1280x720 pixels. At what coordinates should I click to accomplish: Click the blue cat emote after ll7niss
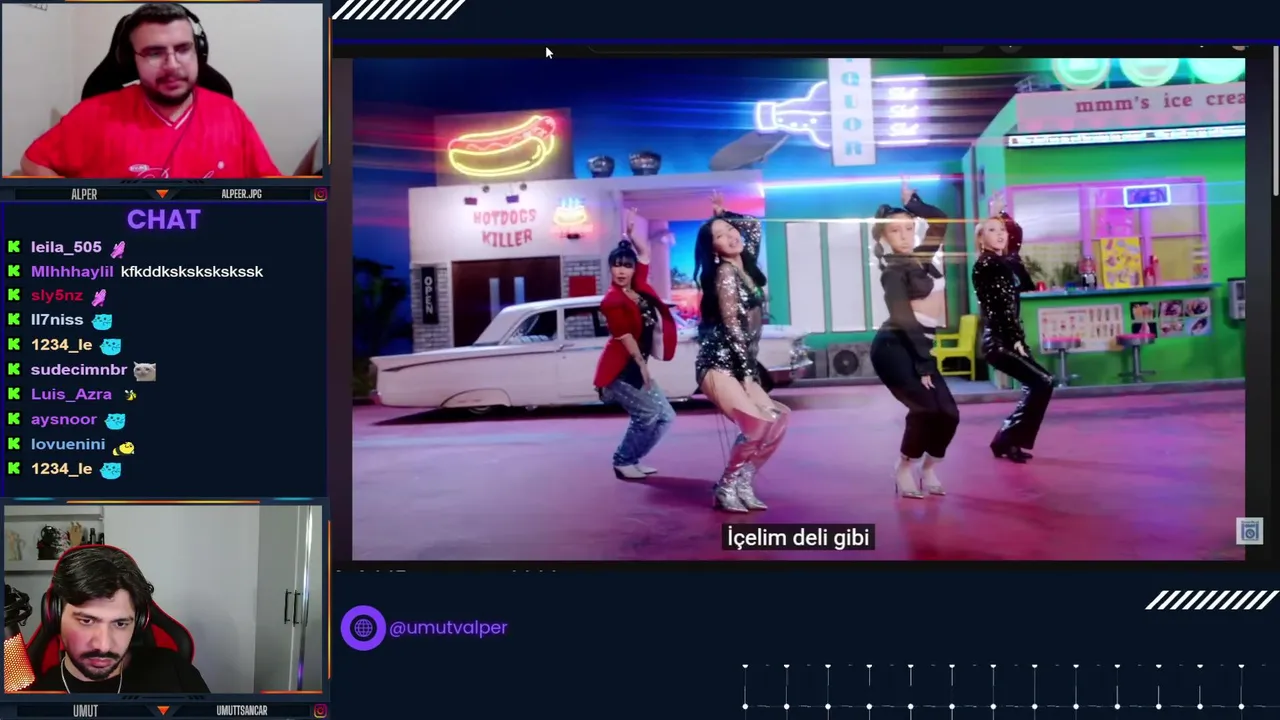[x=102, y=321]
